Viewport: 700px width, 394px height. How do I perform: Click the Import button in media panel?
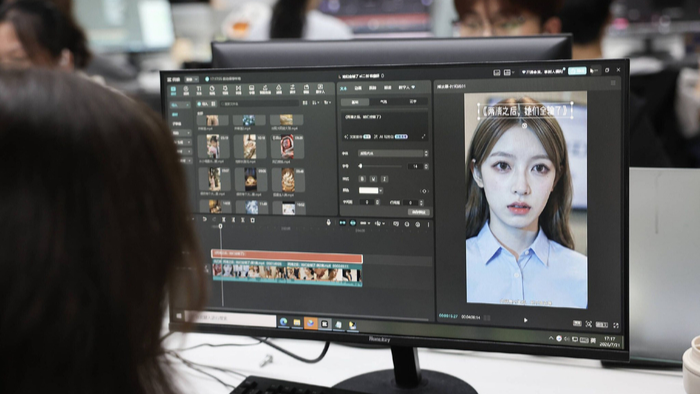click(203, 104)
